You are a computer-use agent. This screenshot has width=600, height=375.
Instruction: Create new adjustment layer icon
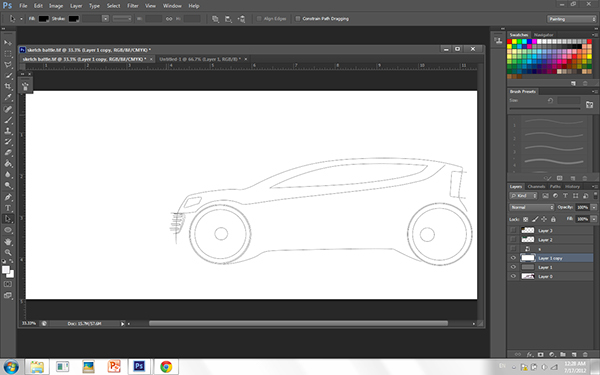[x=552, y=355]
